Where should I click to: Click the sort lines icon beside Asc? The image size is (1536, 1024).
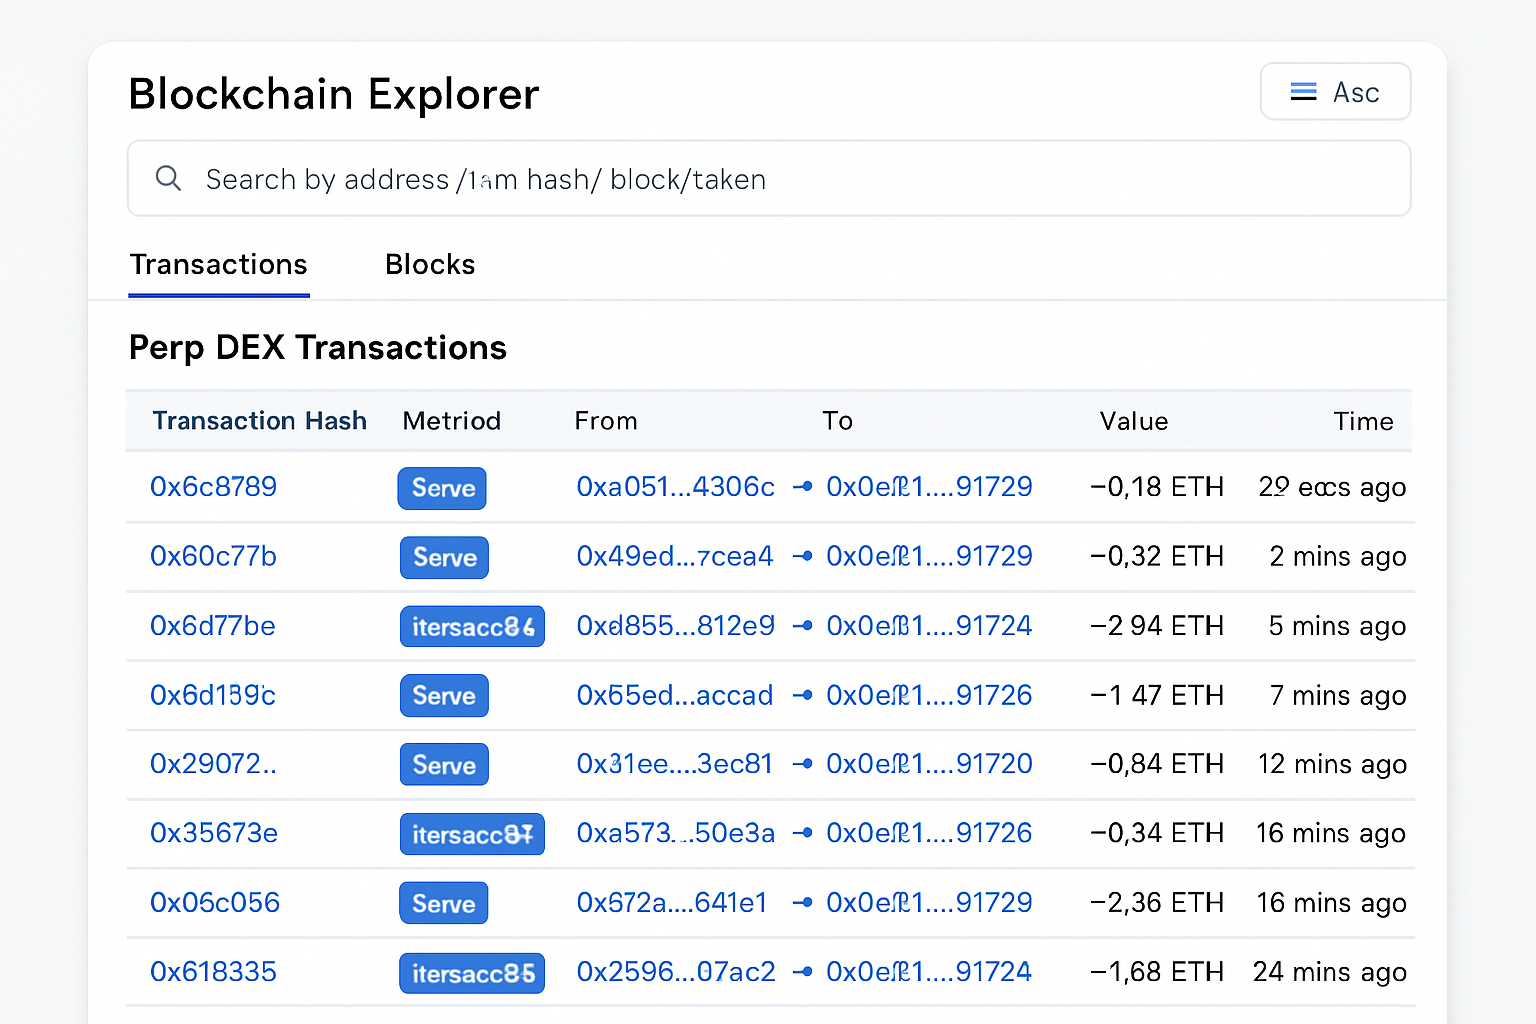click(1303, 91)
